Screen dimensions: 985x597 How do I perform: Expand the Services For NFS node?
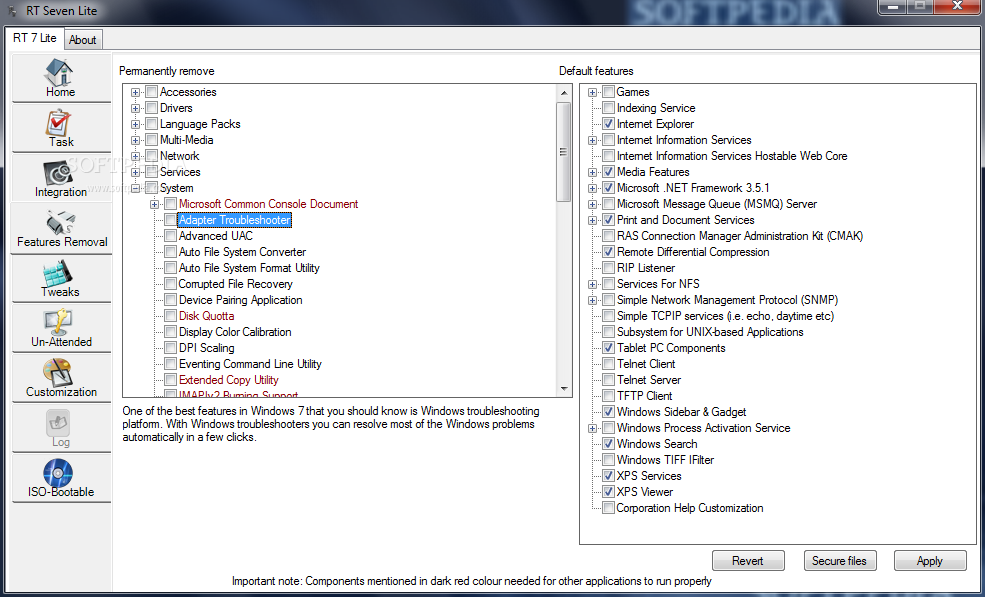(592, 285)
